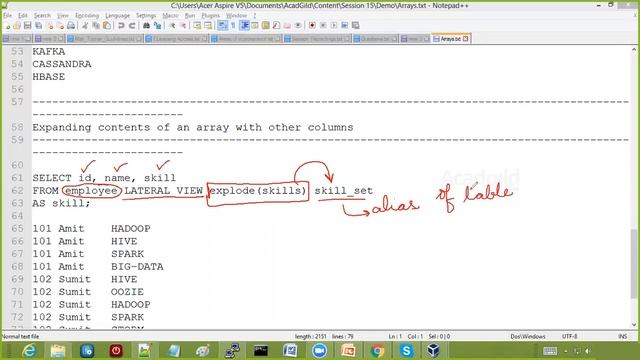Click the scrollbar down arrow
The image size is (640, 360).
point(634,324)
